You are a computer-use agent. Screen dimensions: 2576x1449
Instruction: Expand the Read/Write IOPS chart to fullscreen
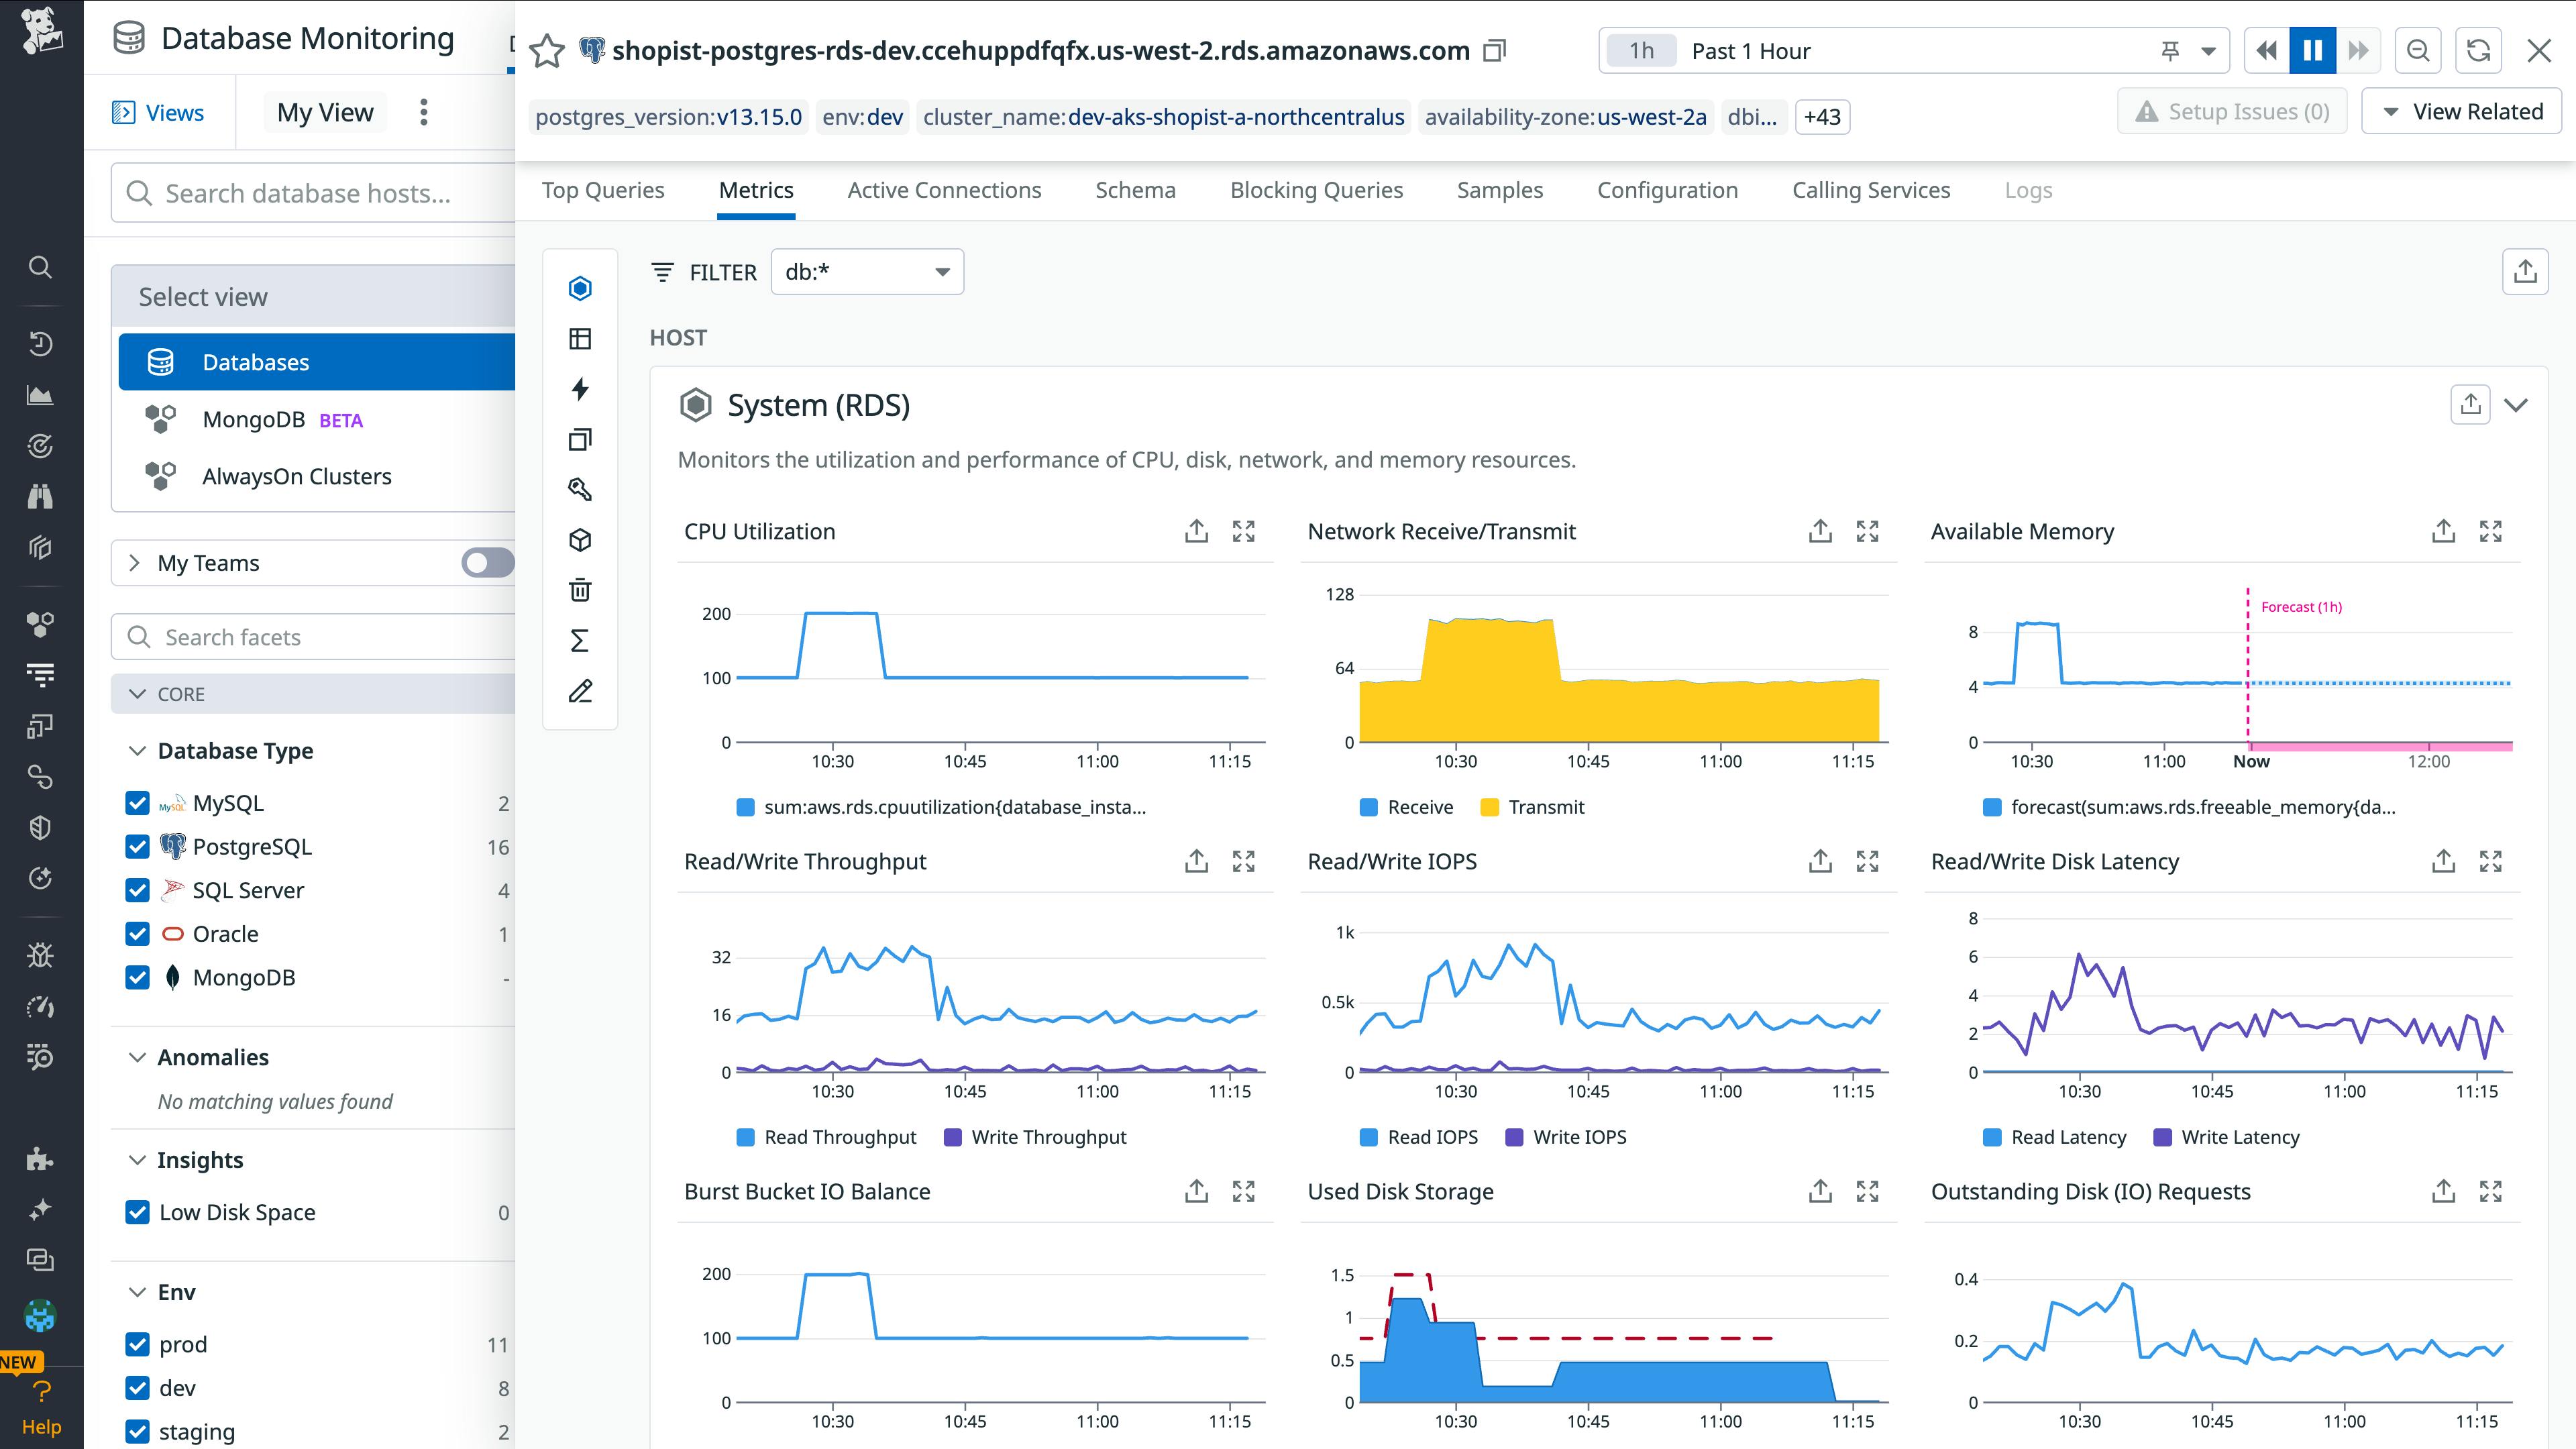click(x=1868, y=861)
